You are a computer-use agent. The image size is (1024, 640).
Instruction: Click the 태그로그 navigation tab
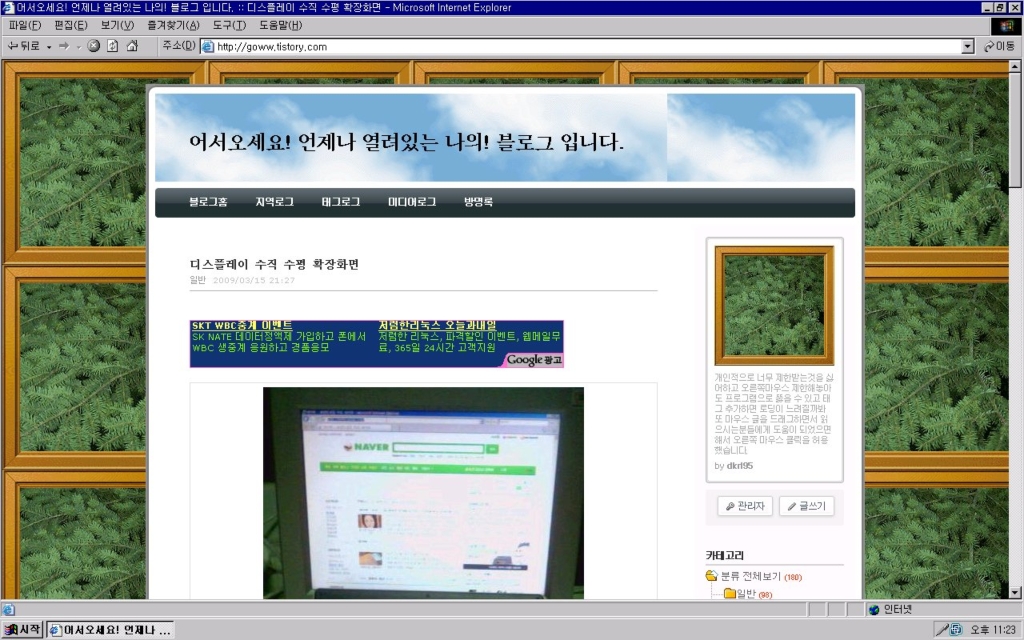[x=340, y=202]
